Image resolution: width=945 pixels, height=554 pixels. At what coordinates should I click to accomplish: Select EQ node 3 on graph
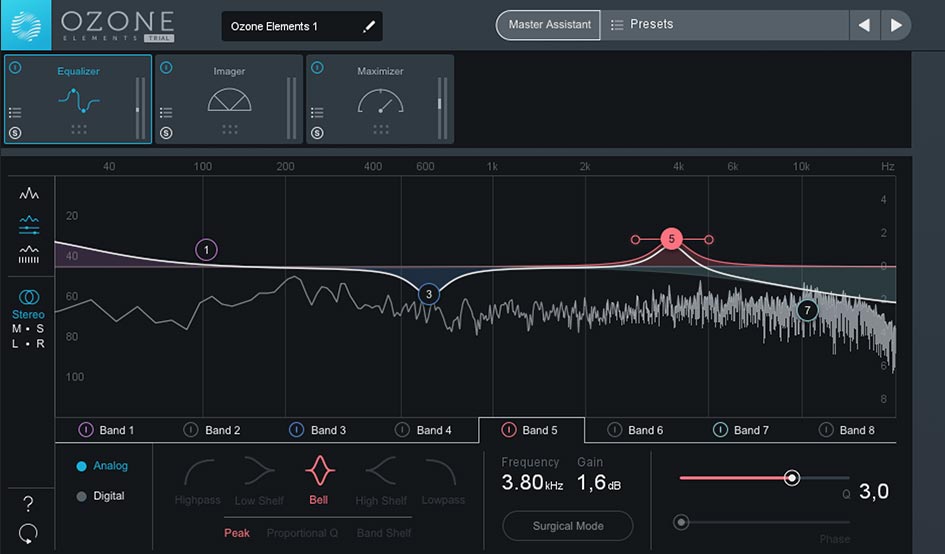[x=429, y=294]
